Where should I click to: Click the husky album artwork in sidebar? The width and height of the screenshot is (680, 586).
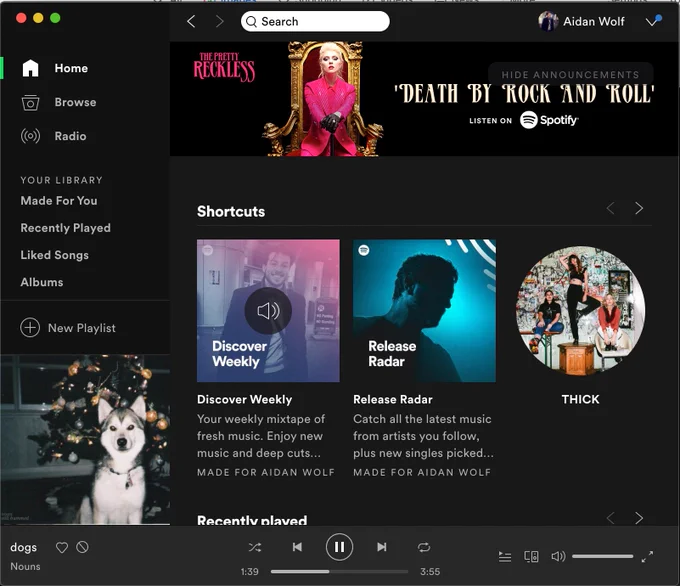(85, 440)
